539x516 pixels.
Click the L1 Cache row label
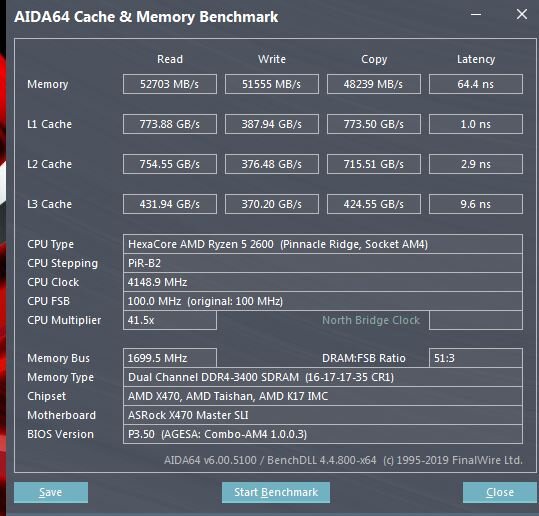[49, 124]
